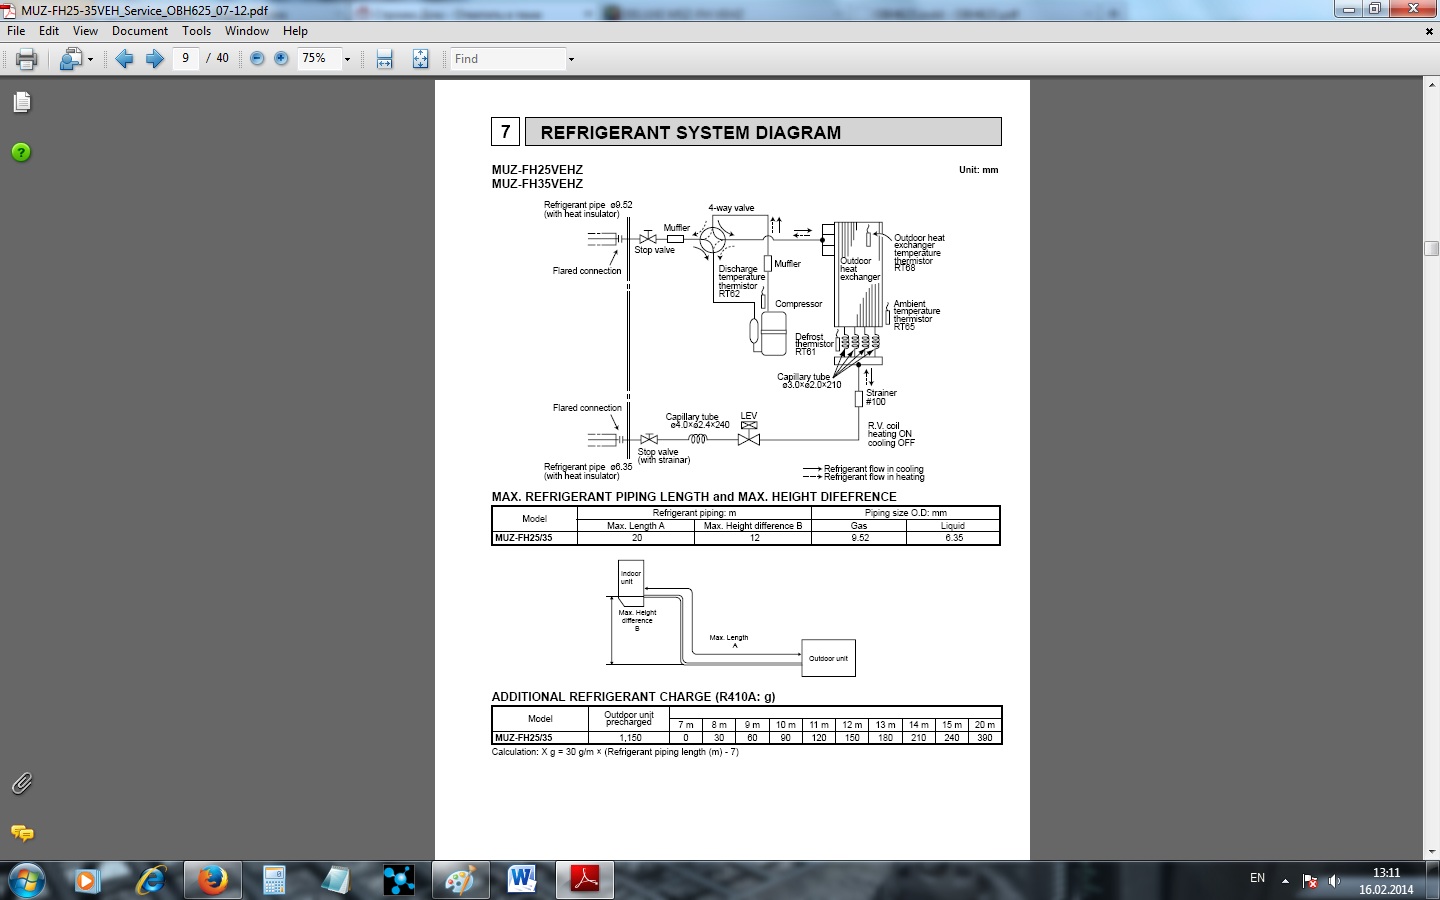Open the collaborate/share toolbar button
The image size is (1440, 900).
coord(70,59)
